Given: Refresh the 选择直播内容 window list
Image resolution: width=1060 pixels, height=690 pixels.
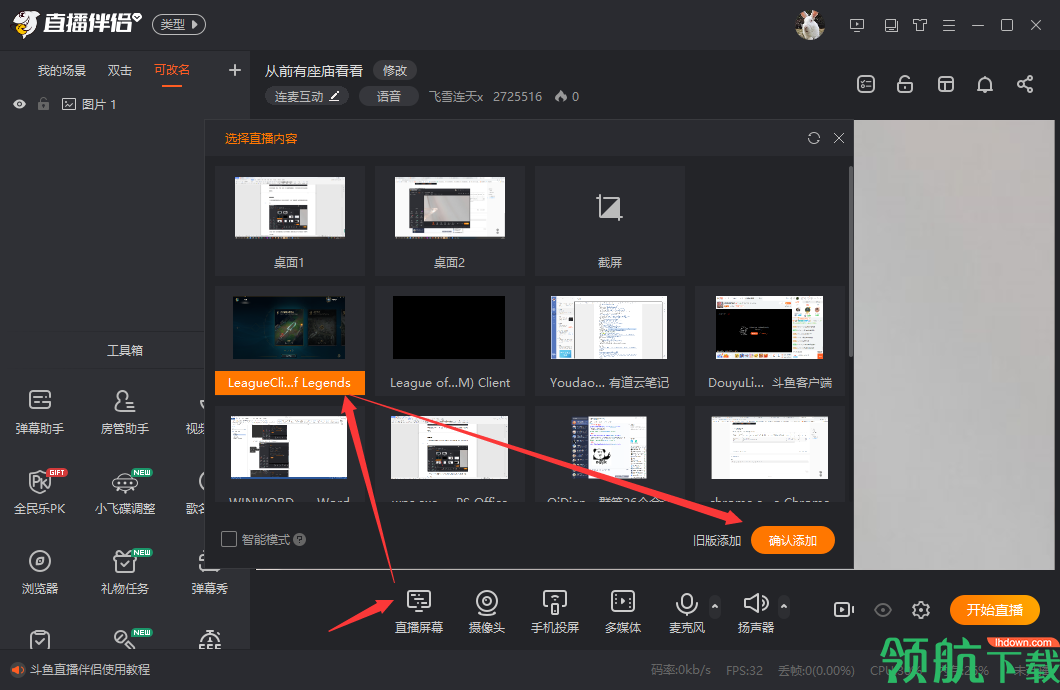Looking at the screenshot, I should [814, 138].
